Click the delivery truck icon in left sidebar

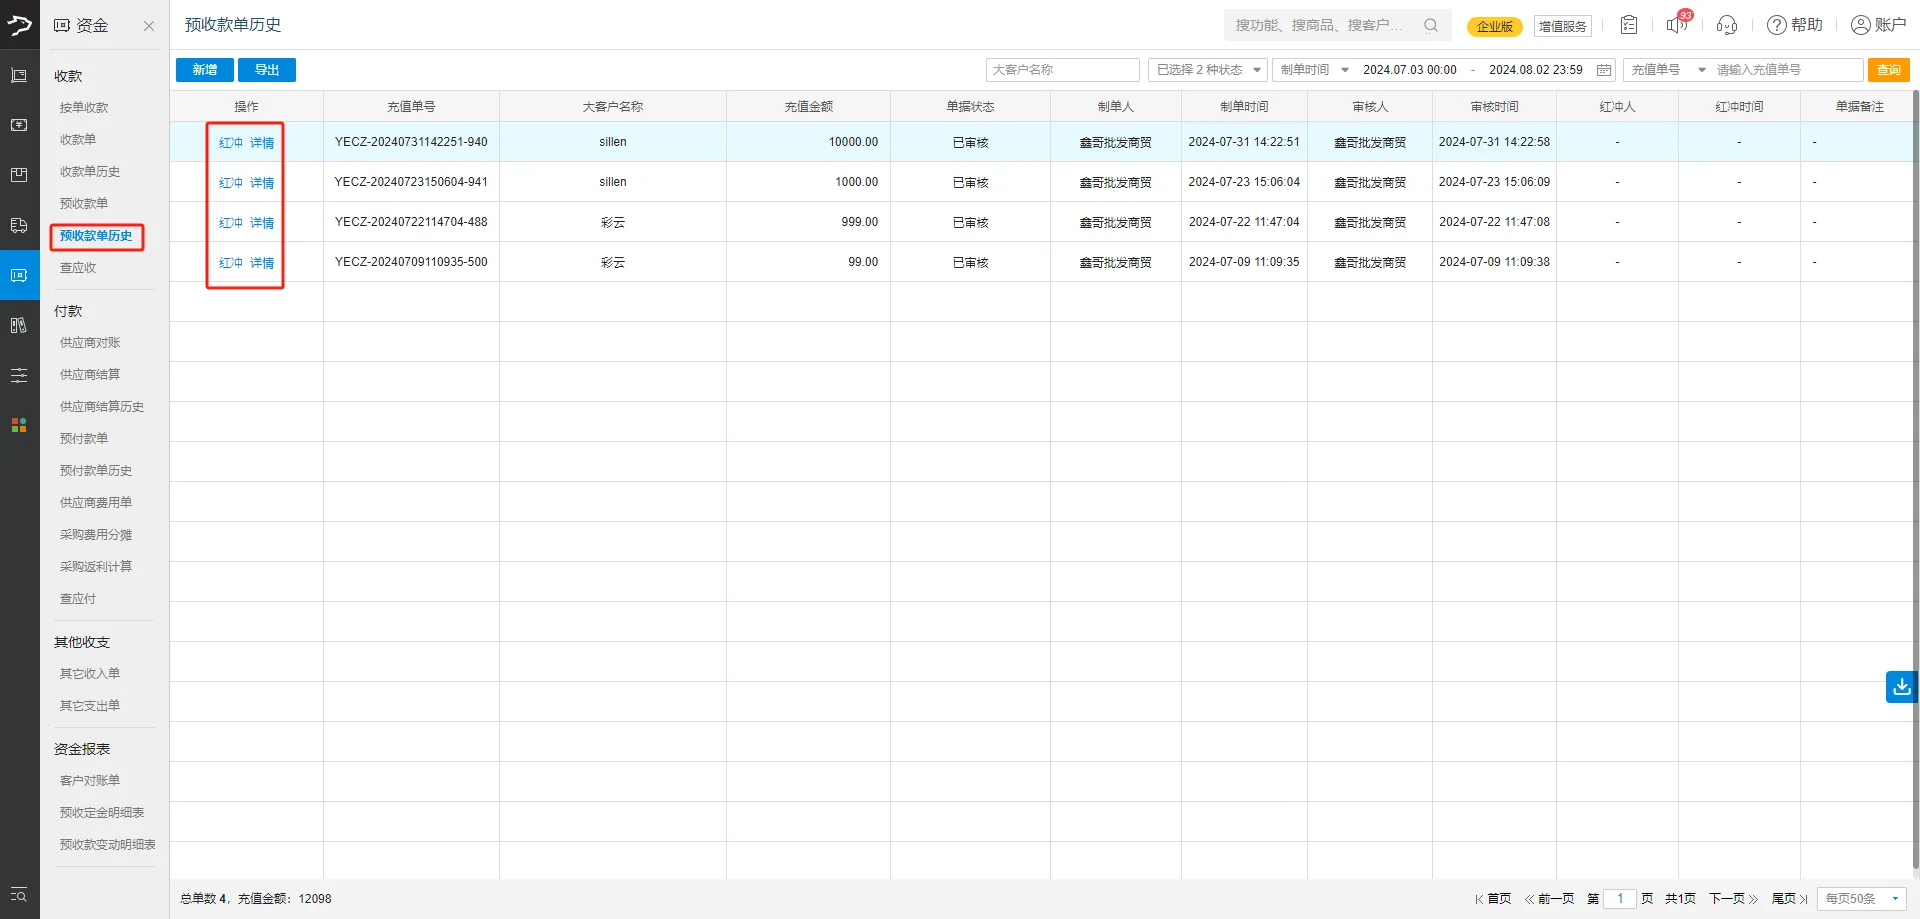19,225
